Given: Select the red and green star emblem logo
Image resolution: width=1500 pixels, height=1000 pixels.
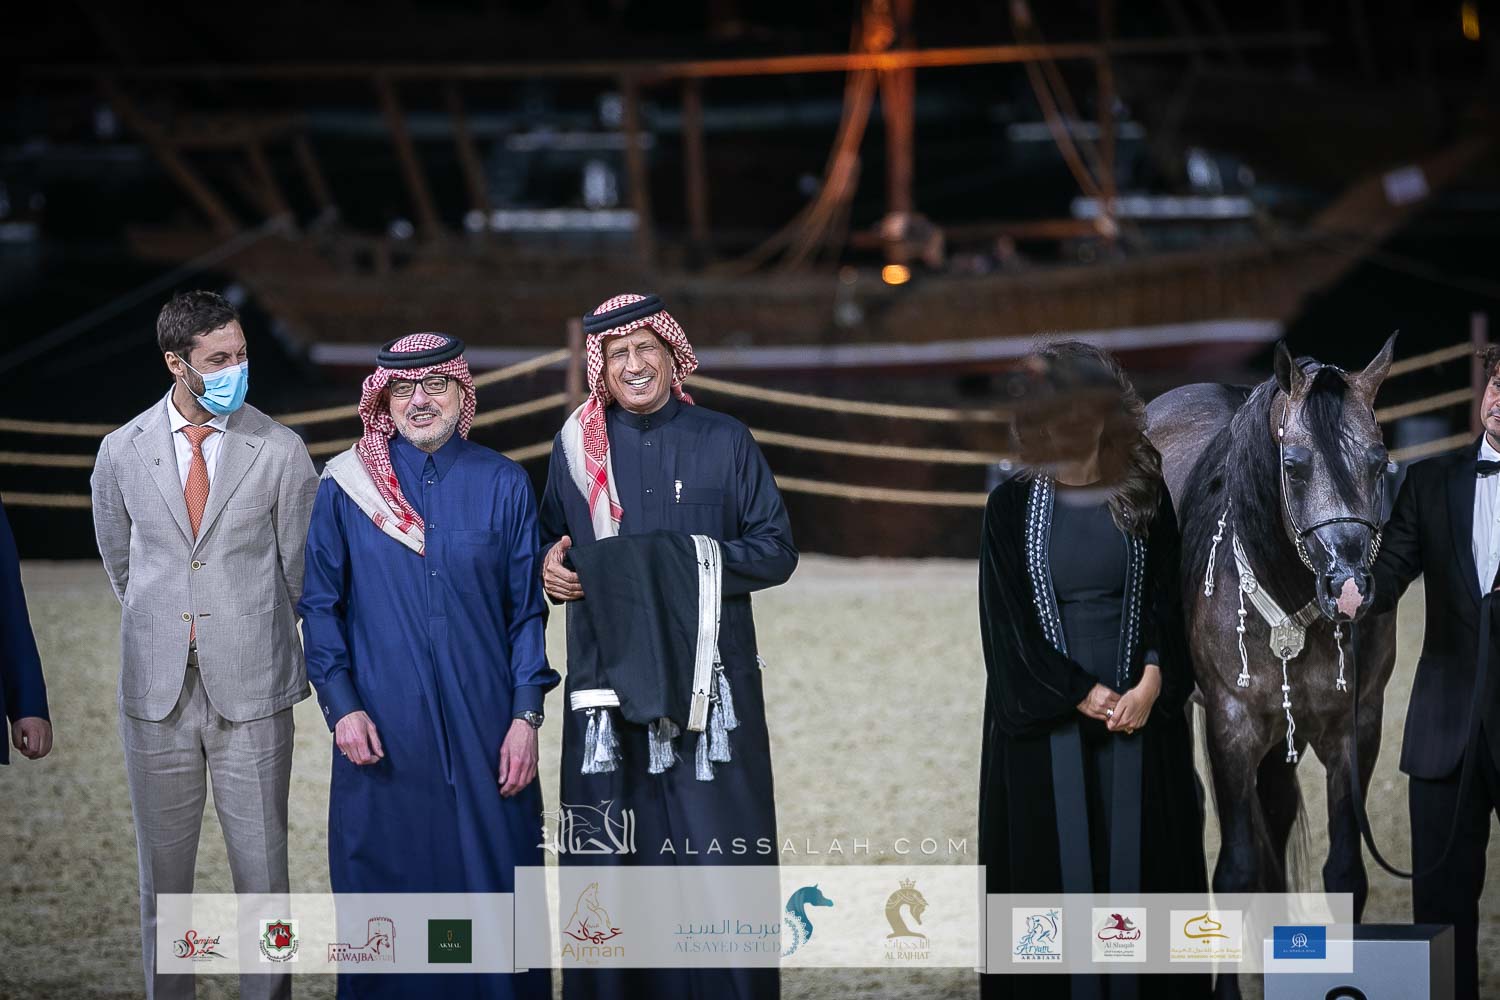Looking at the screenshot, I should point(279,941).
